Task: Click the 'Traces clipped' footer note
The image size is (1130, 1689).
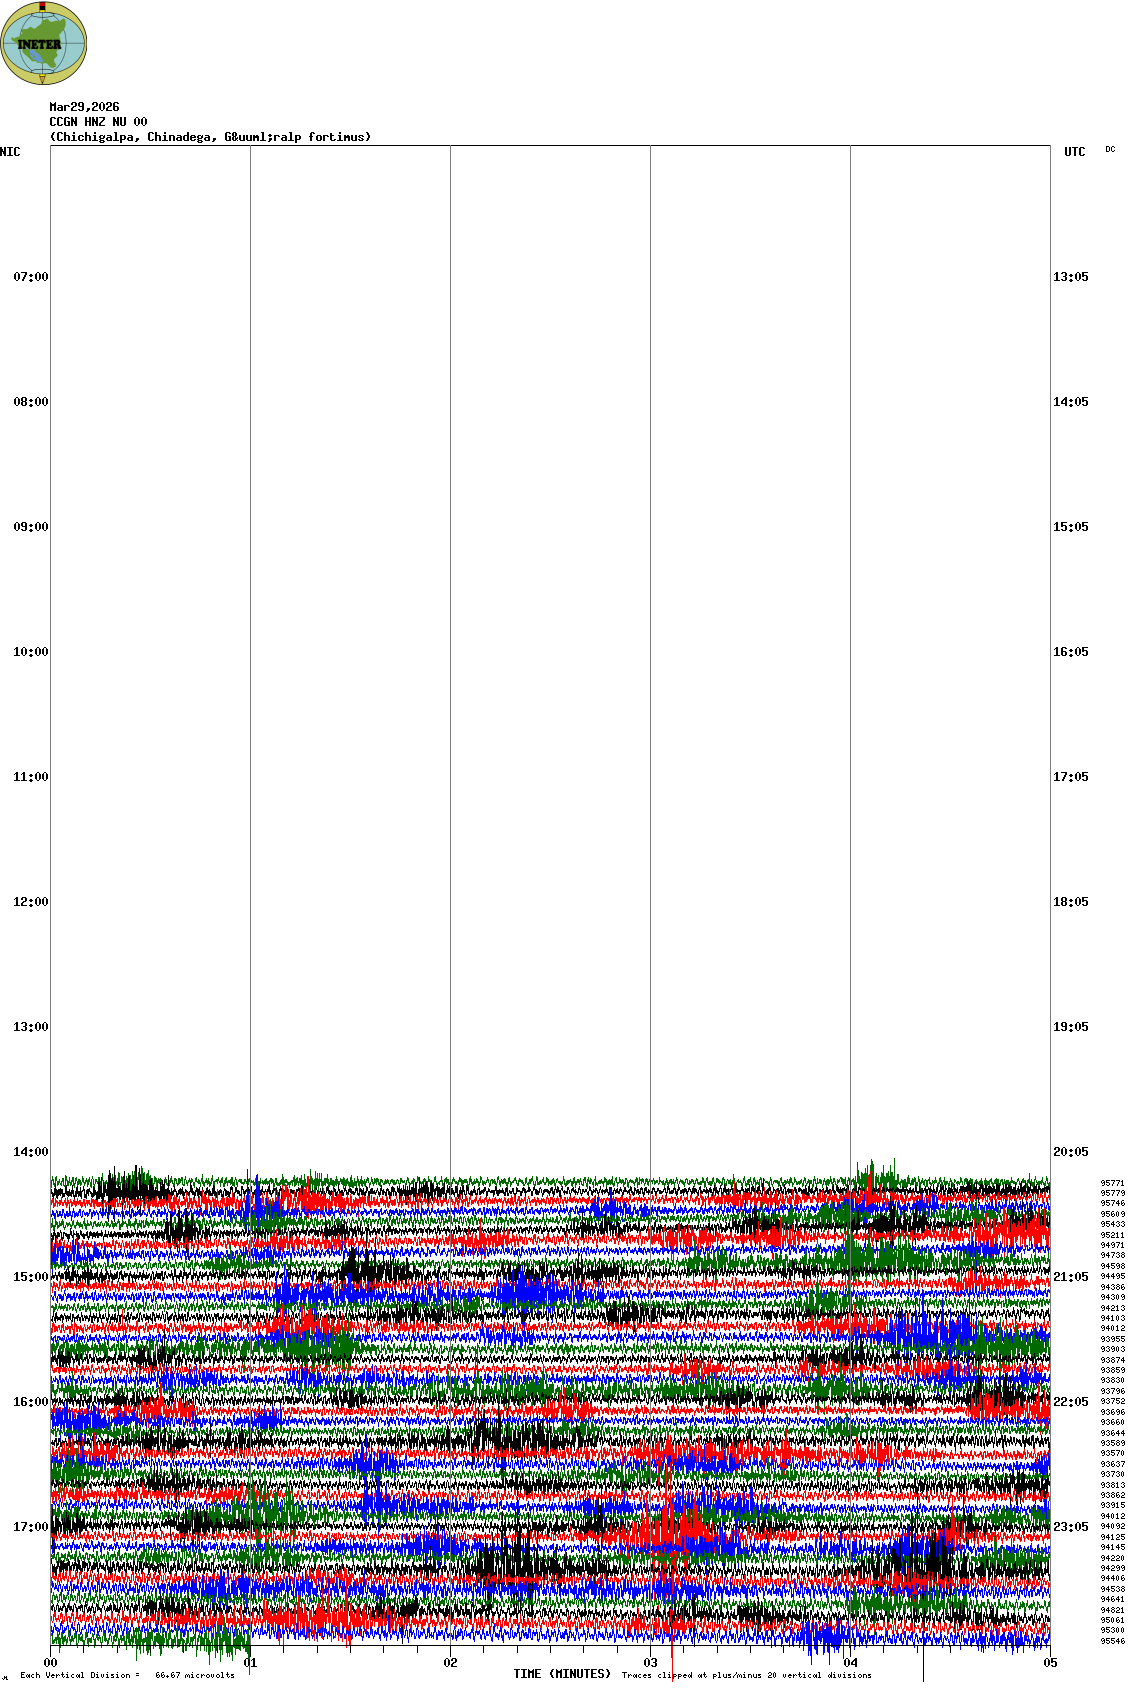Action: (x=746, y=1675)
